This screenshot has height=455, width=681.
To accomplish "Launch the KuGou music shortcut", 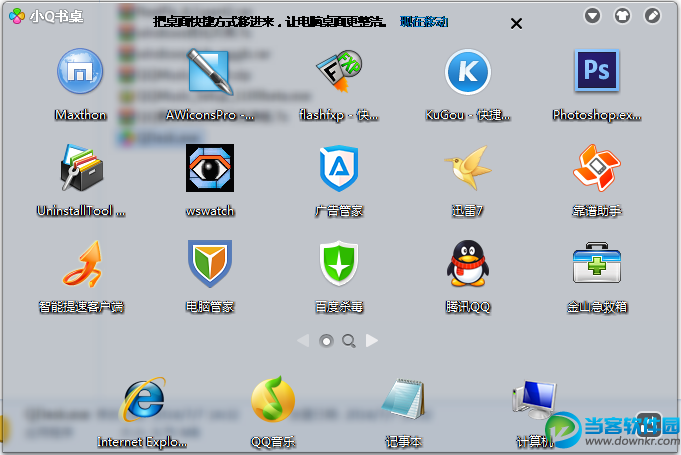I will [468, 72].
